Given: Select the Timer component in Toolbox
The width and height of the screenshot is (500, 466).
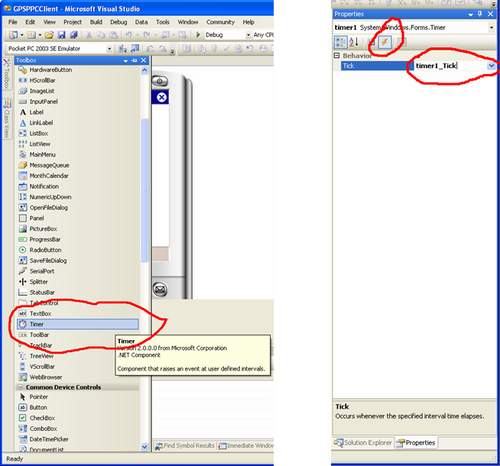Looking at the screenshot, I should pyautogui.click(x=78, y=324).
